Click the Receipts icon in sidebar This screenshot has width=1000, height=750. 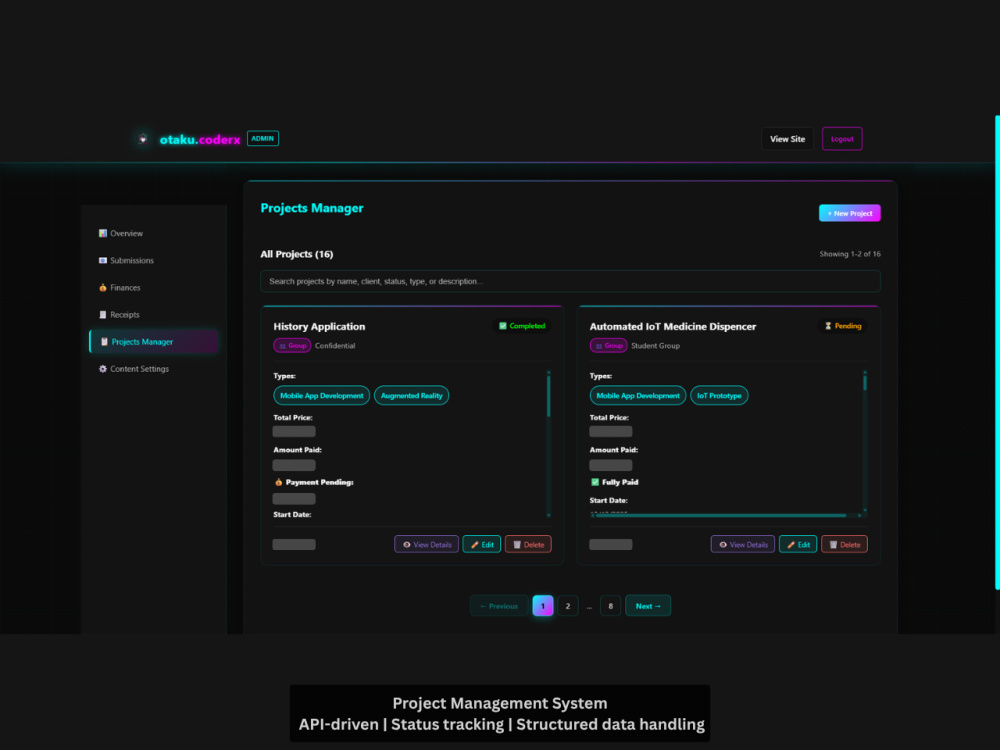point(103,314)
